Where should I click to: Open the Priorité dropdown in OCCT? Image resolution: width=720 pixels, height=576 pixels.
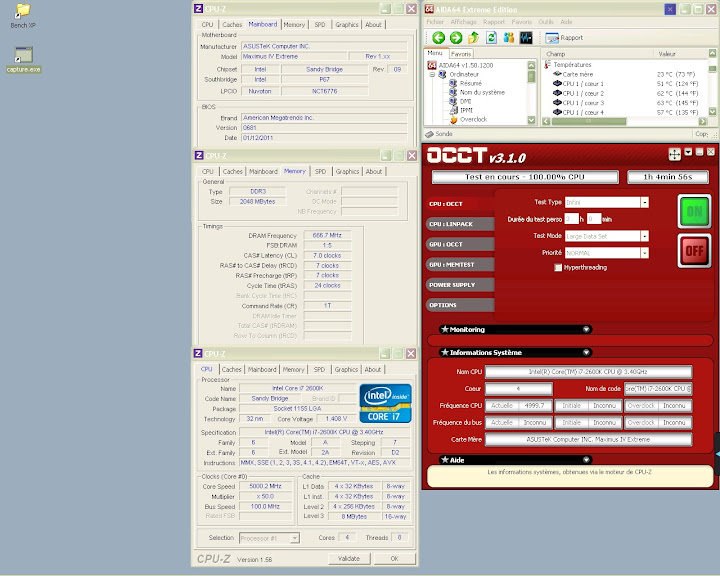(645, 253)
